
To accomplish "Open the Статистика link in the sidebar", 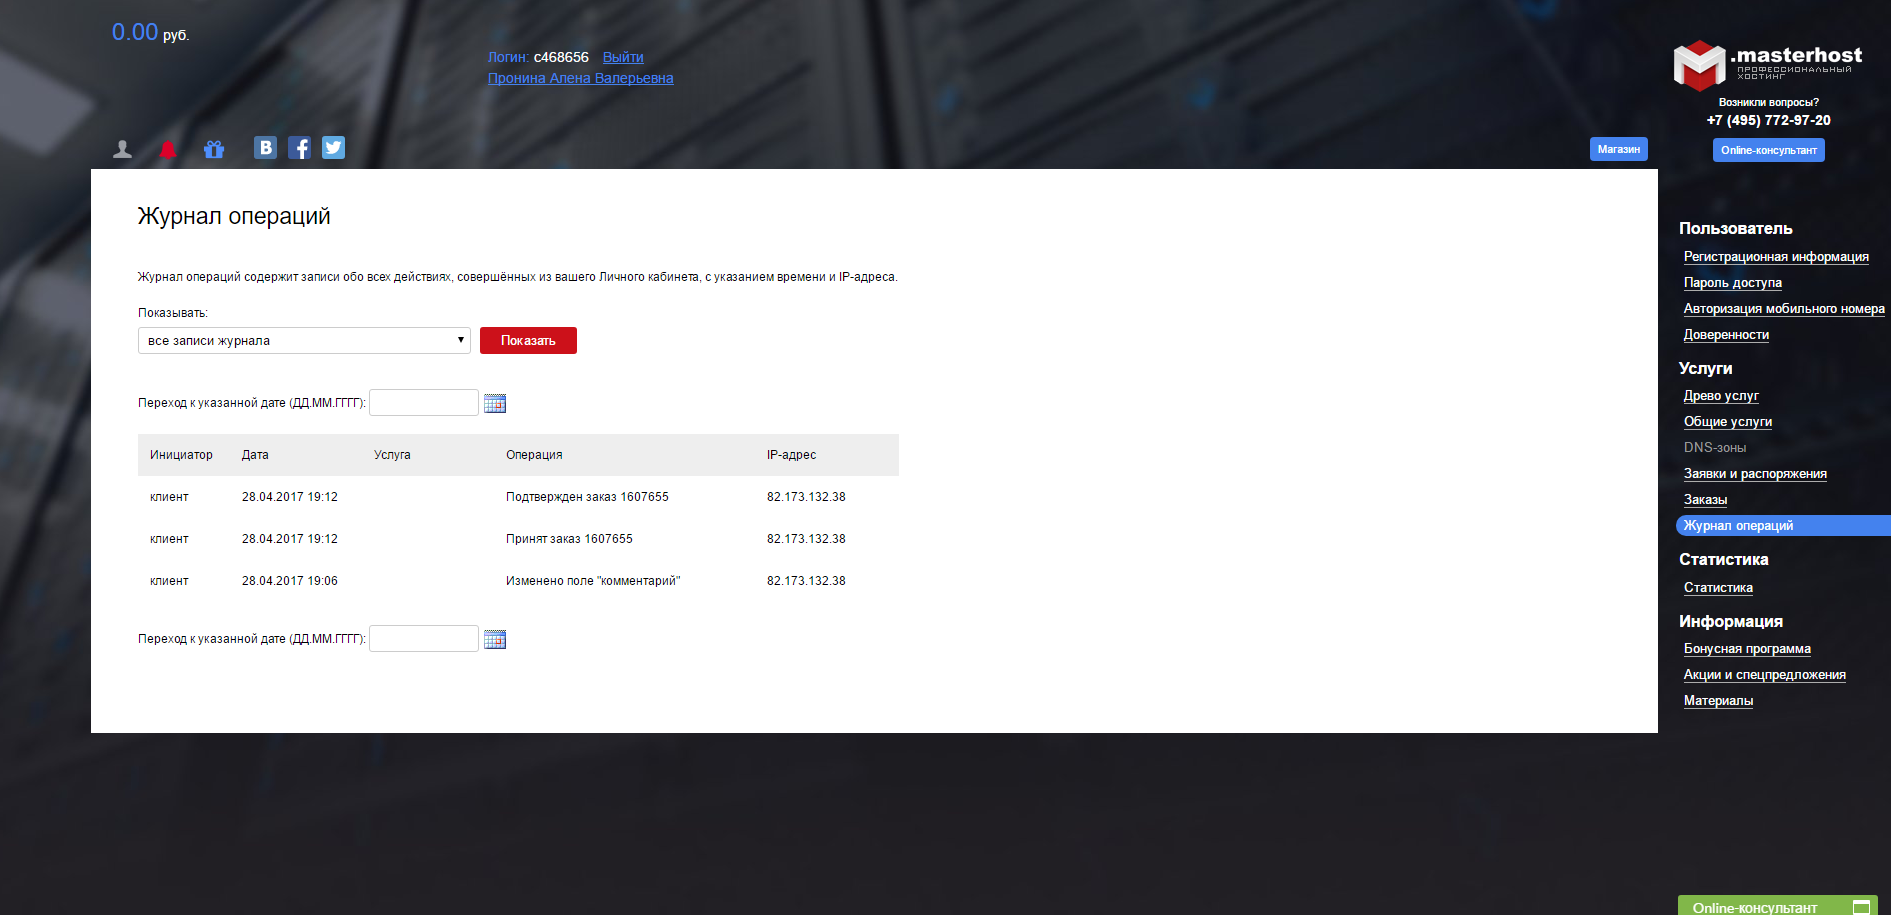I will (1718, 588).
